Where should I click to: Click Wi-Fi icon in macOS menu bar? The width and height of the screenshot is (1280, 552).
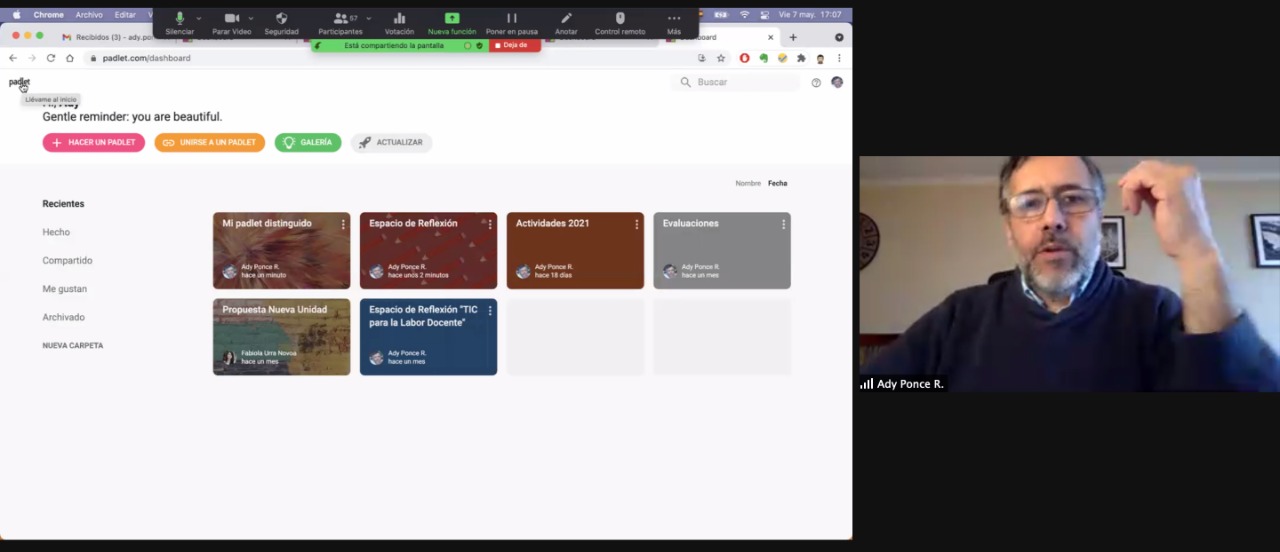pyautogui.click(x=744, y=15)
